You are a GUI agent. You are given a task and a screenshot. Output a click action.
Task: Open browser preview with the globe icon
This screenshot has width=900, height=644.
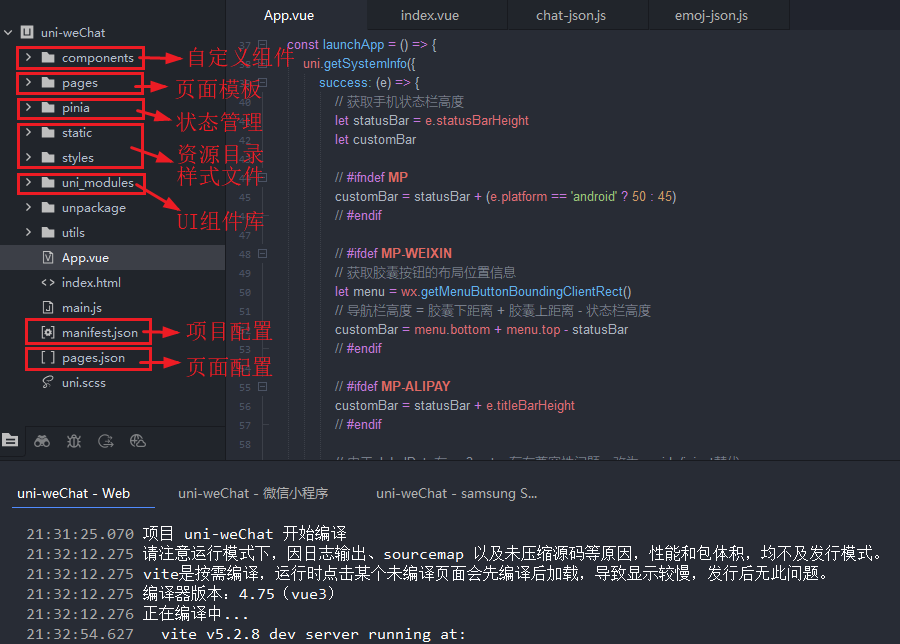137,440
